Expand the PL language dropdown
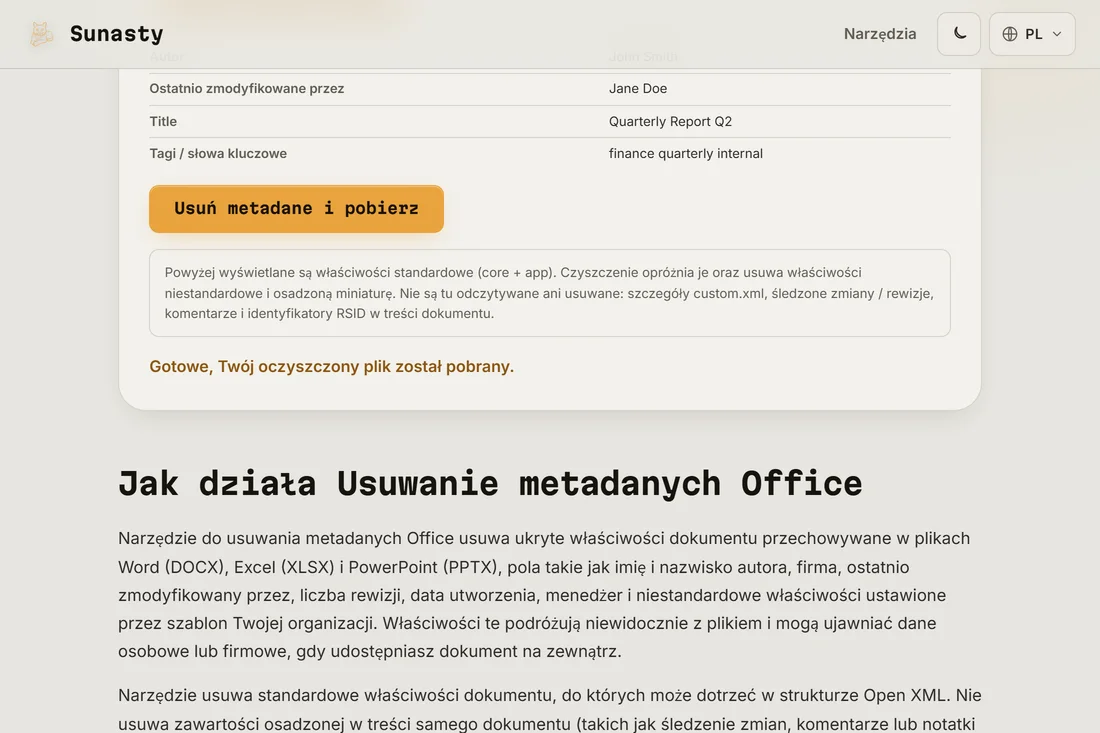The width and height of the screenshot is (1100, 733). pyautogui.click(x=1032, y=34)
